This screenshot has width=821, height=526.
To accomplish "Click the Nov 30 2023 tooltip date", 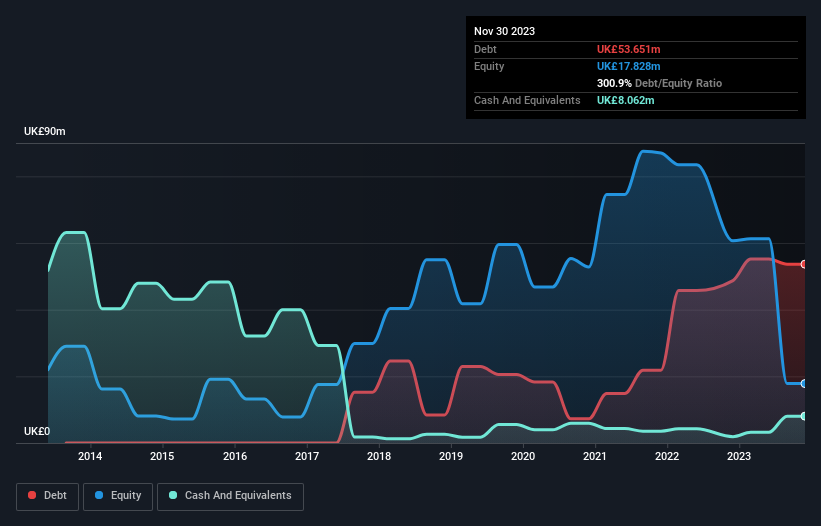I will [504, 31].
